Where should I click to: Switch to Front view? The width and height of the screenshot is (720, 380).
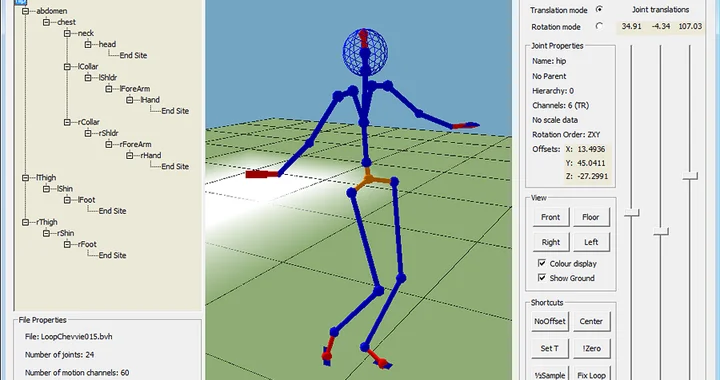click(x=551, y=217)
